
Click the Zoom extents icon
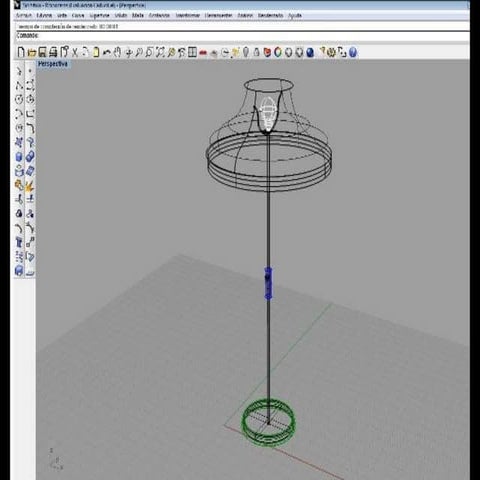160,52
